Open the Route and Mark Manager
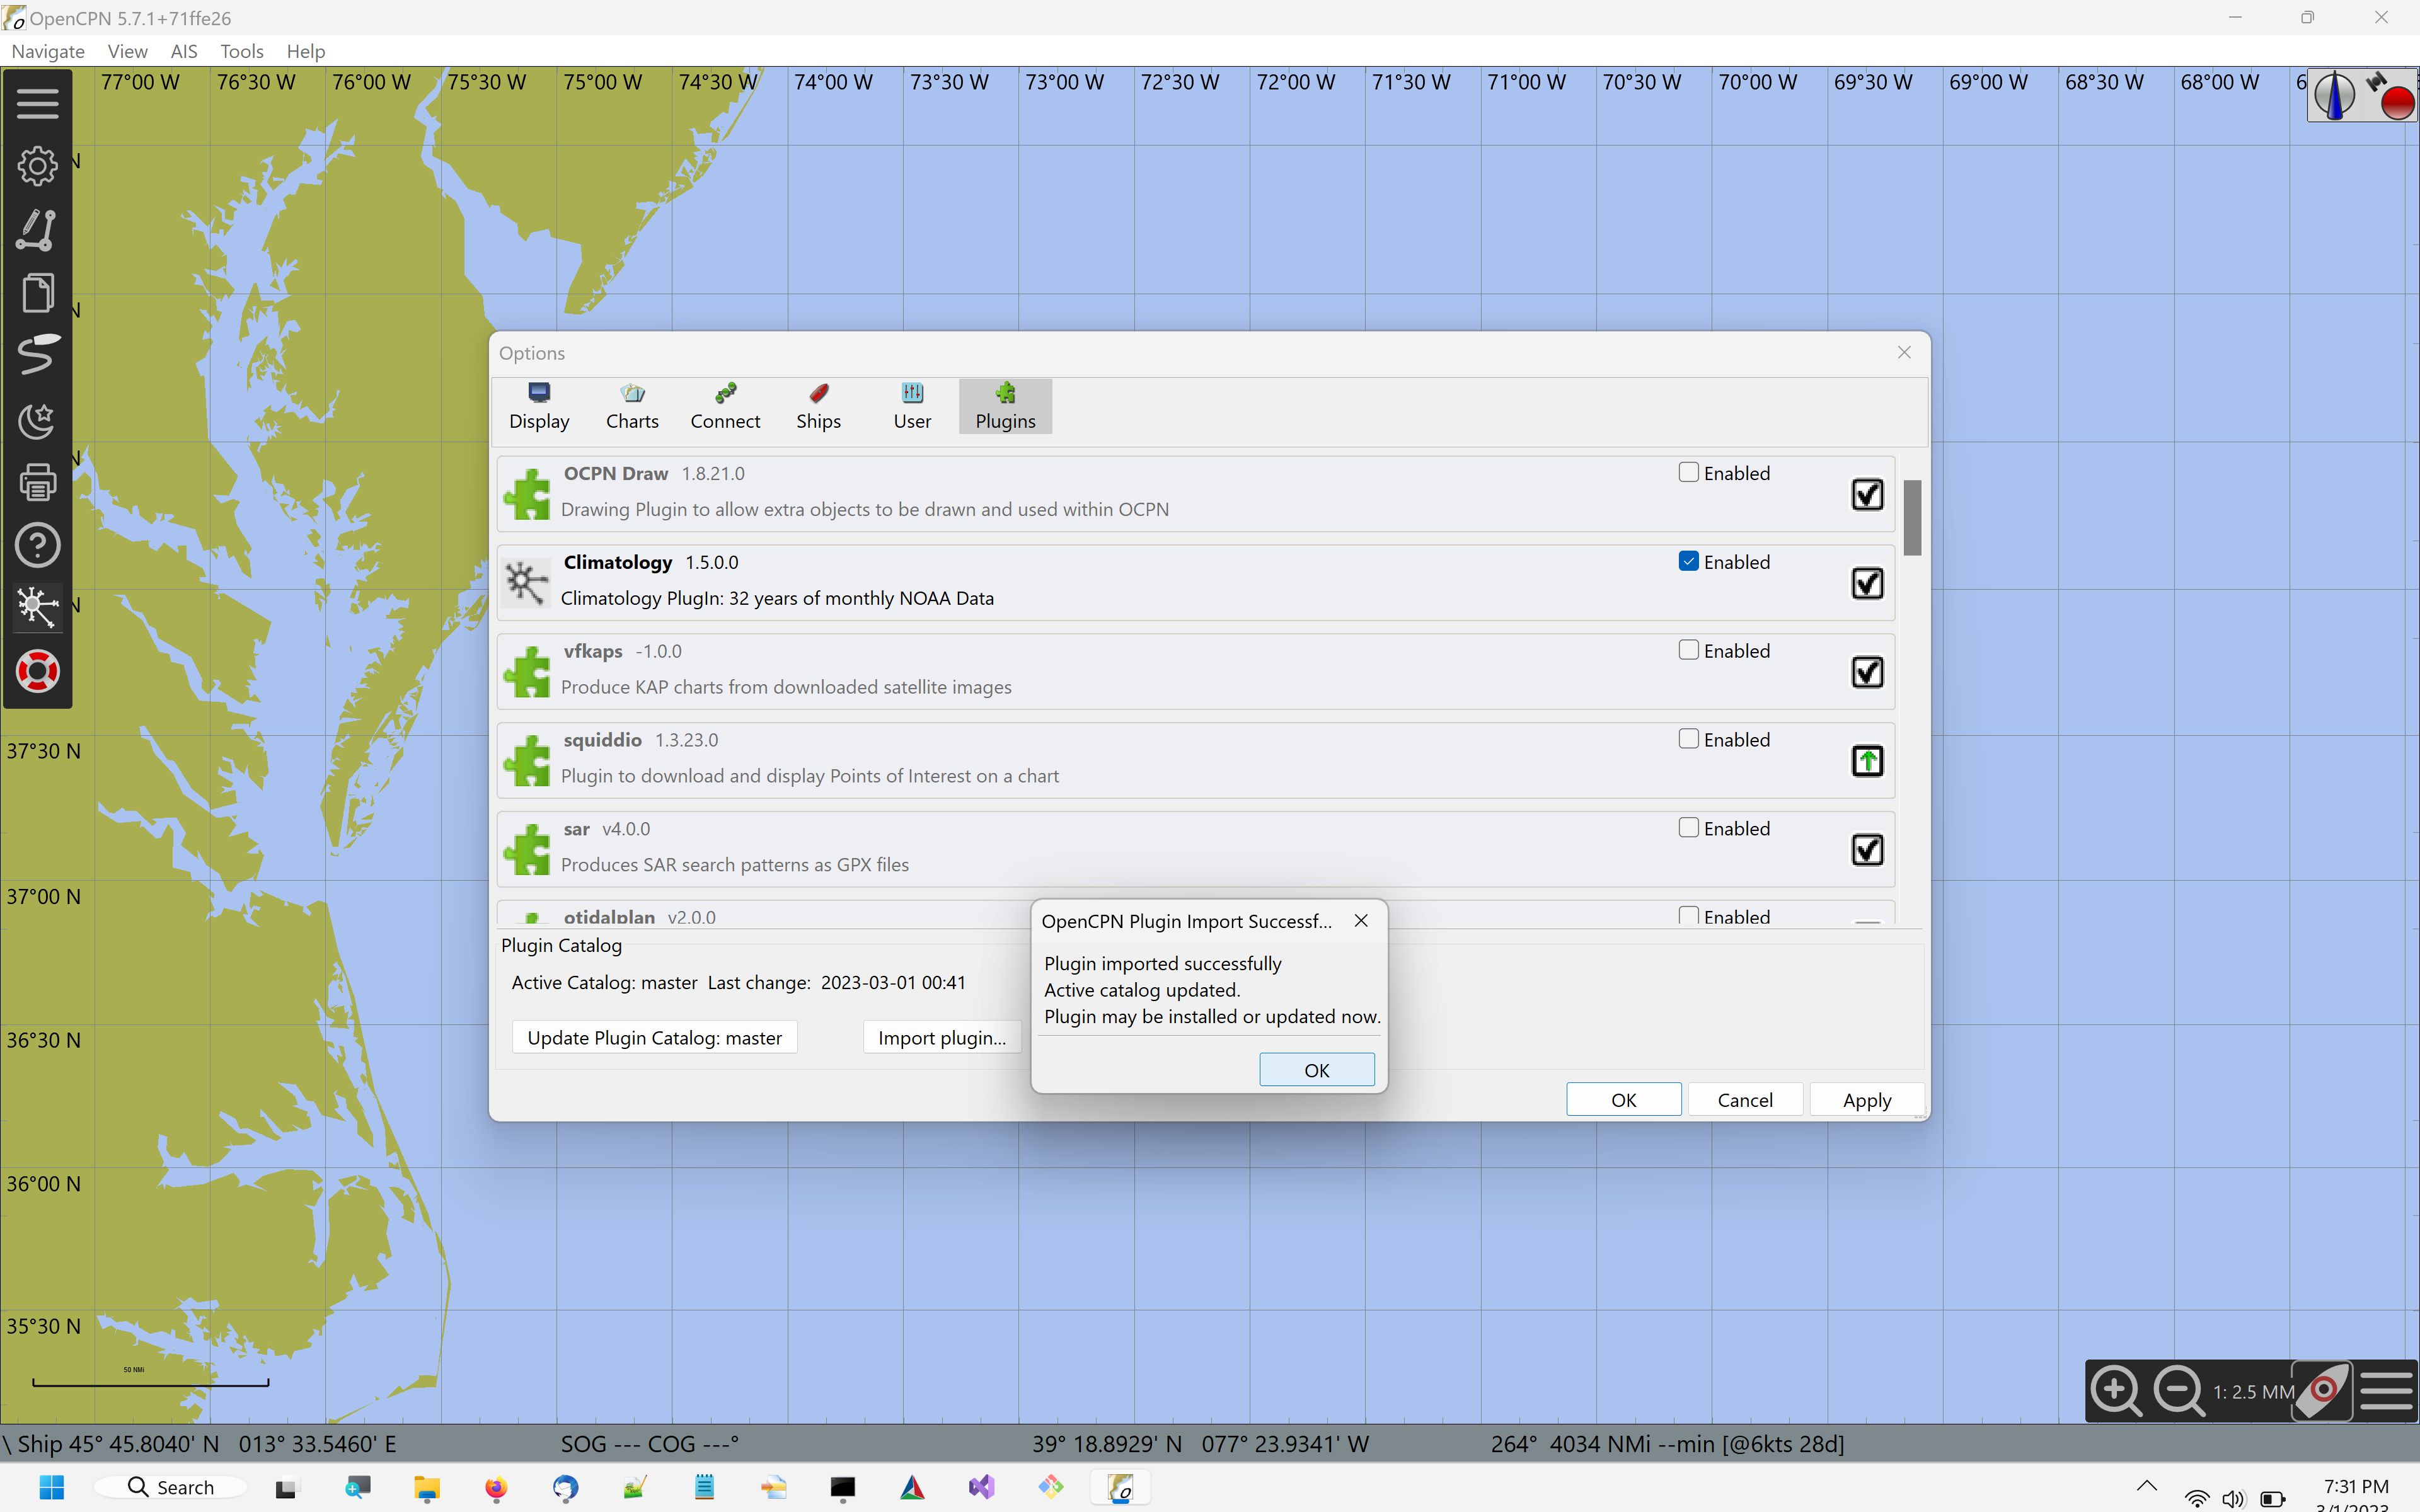The height and width of the screenshot is (1512, 2420). (38, 292)
